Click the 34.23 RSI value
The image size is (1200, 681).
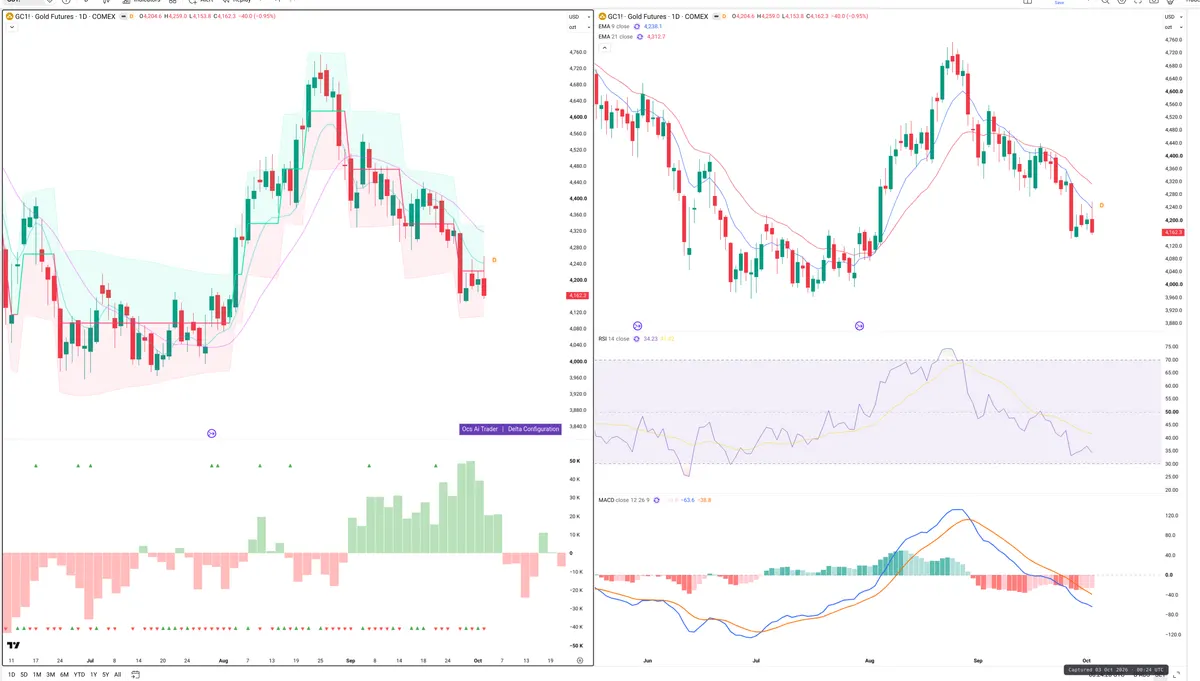point(653,339)
